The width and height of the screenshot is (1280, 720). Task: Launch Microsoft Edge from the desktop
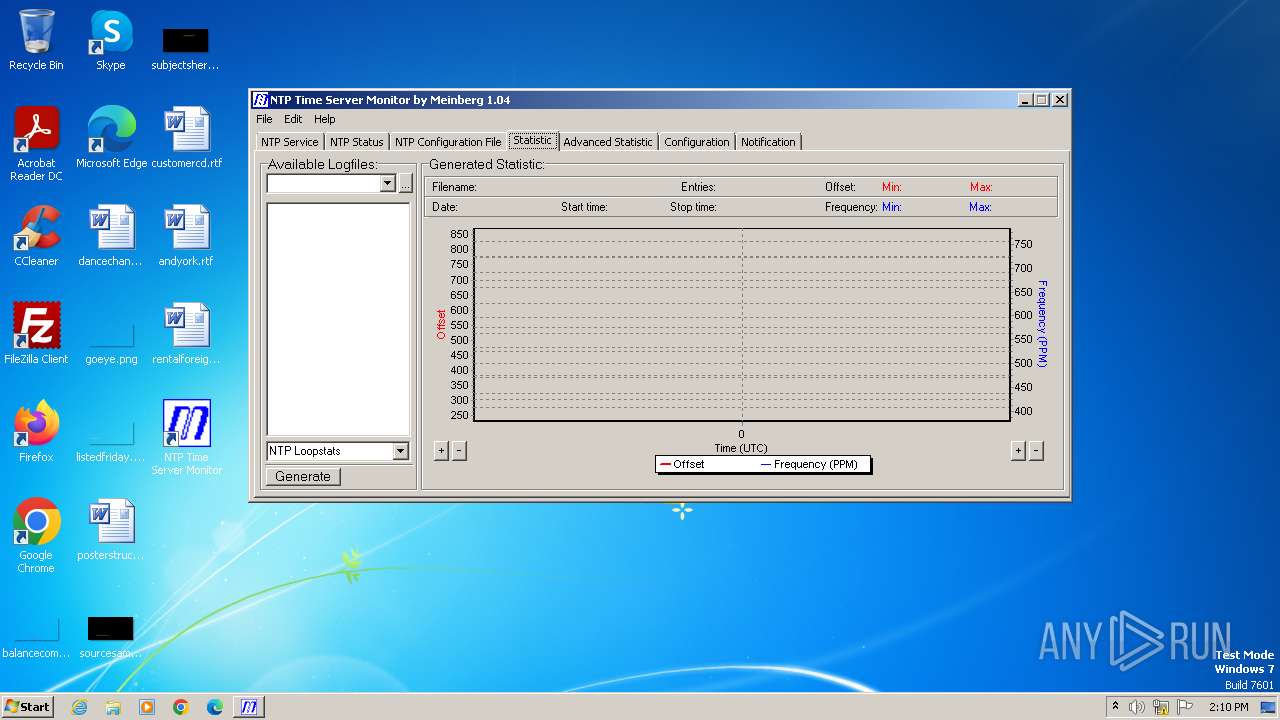(111, 138)
